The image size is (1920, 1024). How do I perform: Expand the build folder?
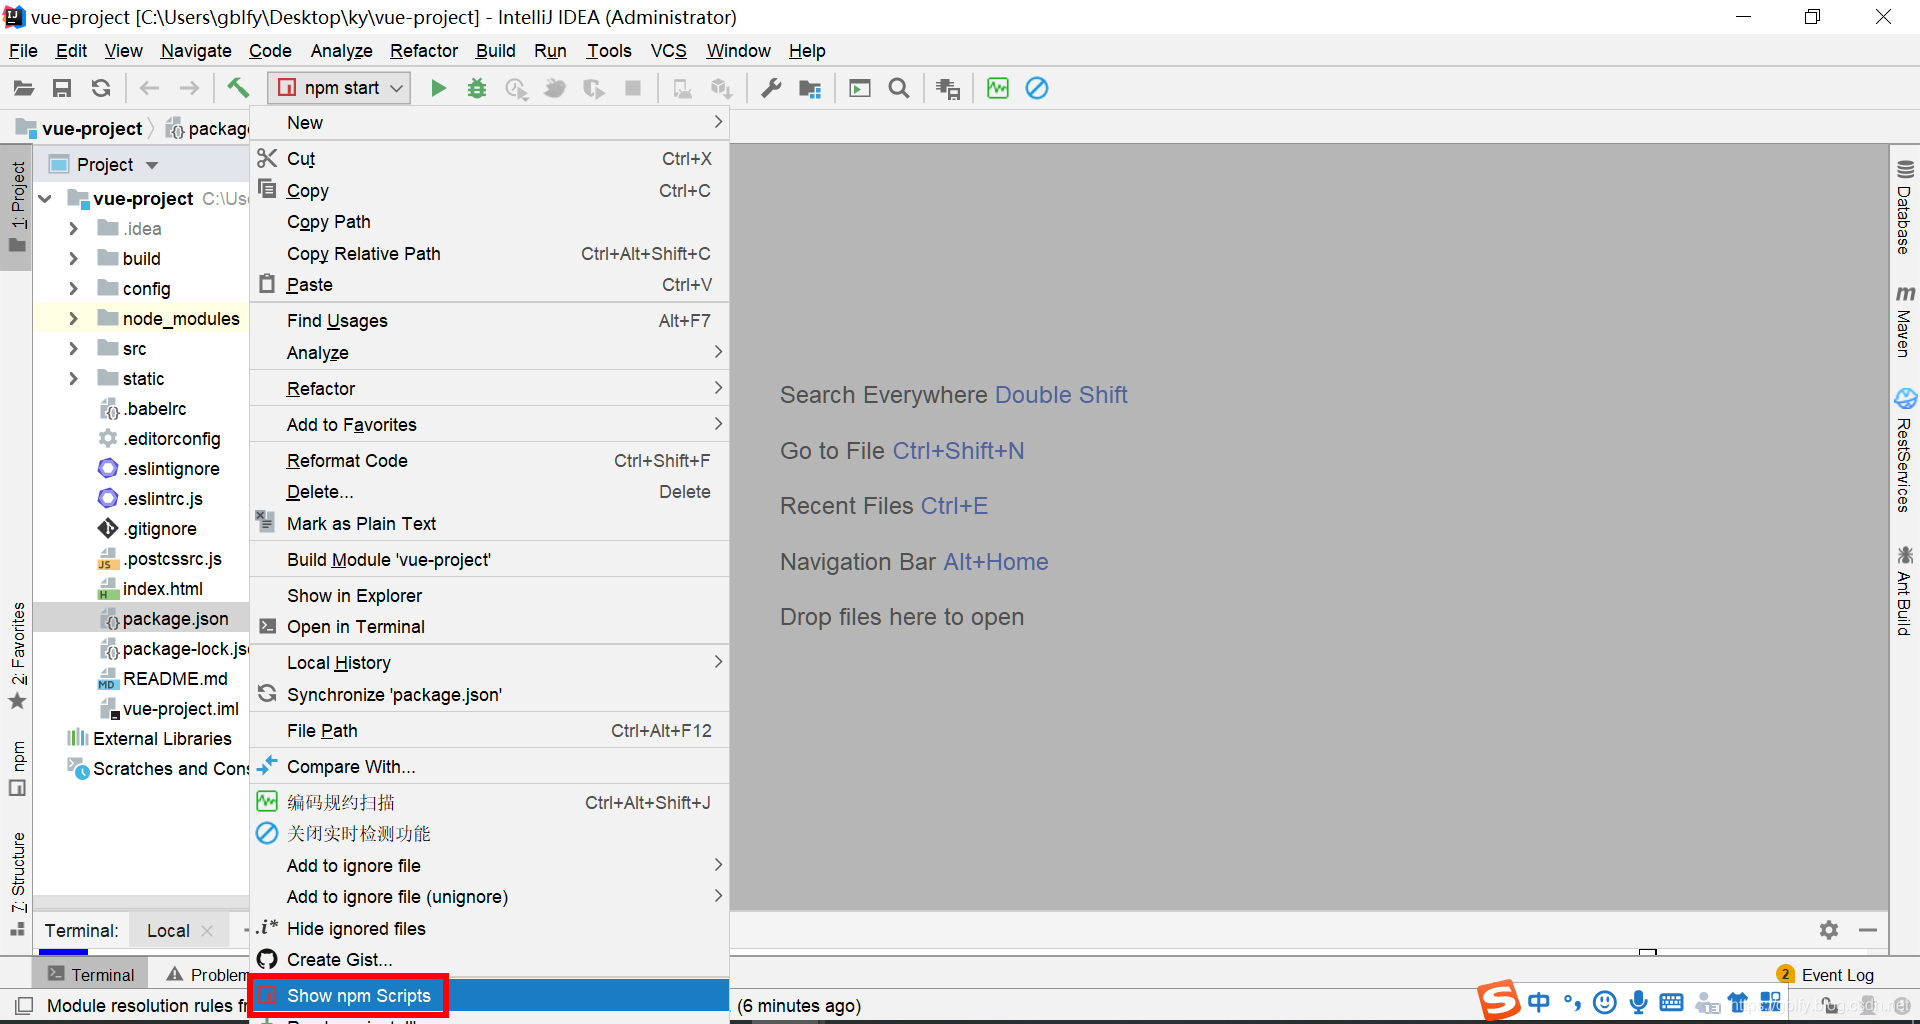pos(73,259)
